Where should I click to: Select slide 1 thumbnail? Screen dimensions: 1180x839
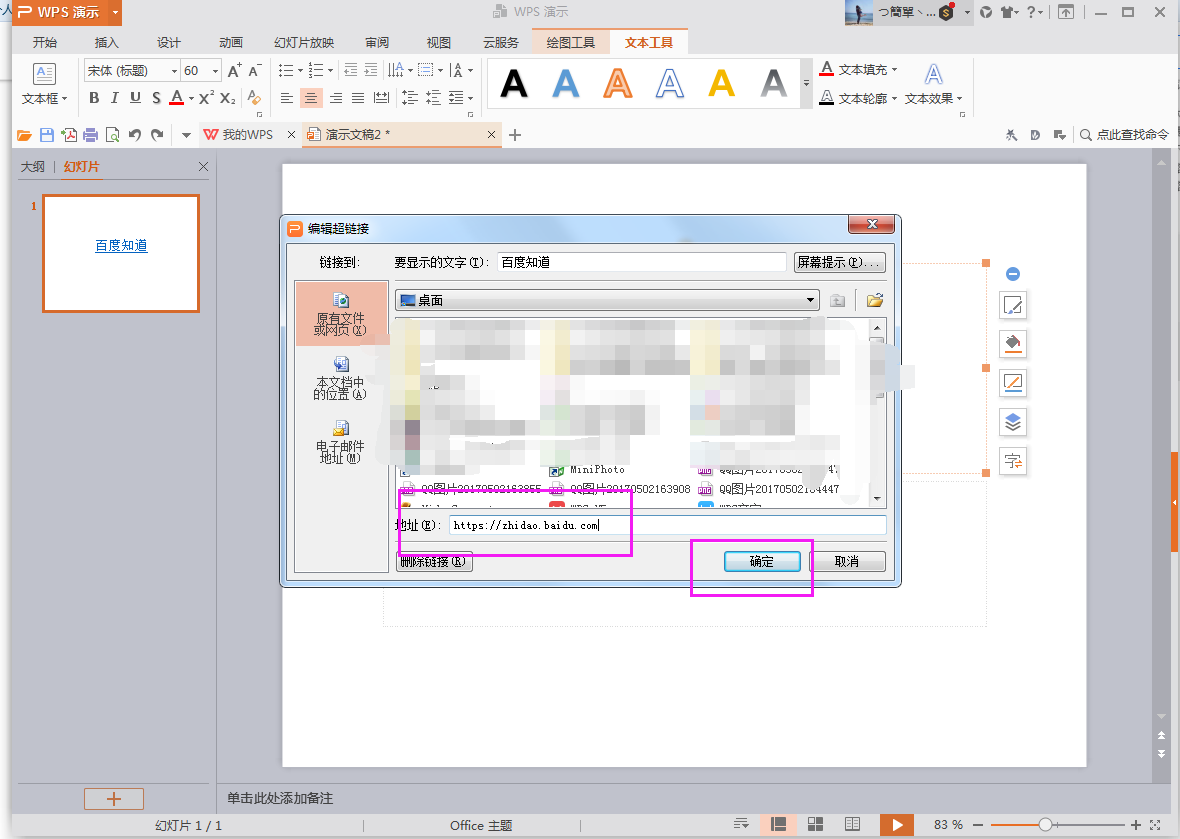coord(121,254)
